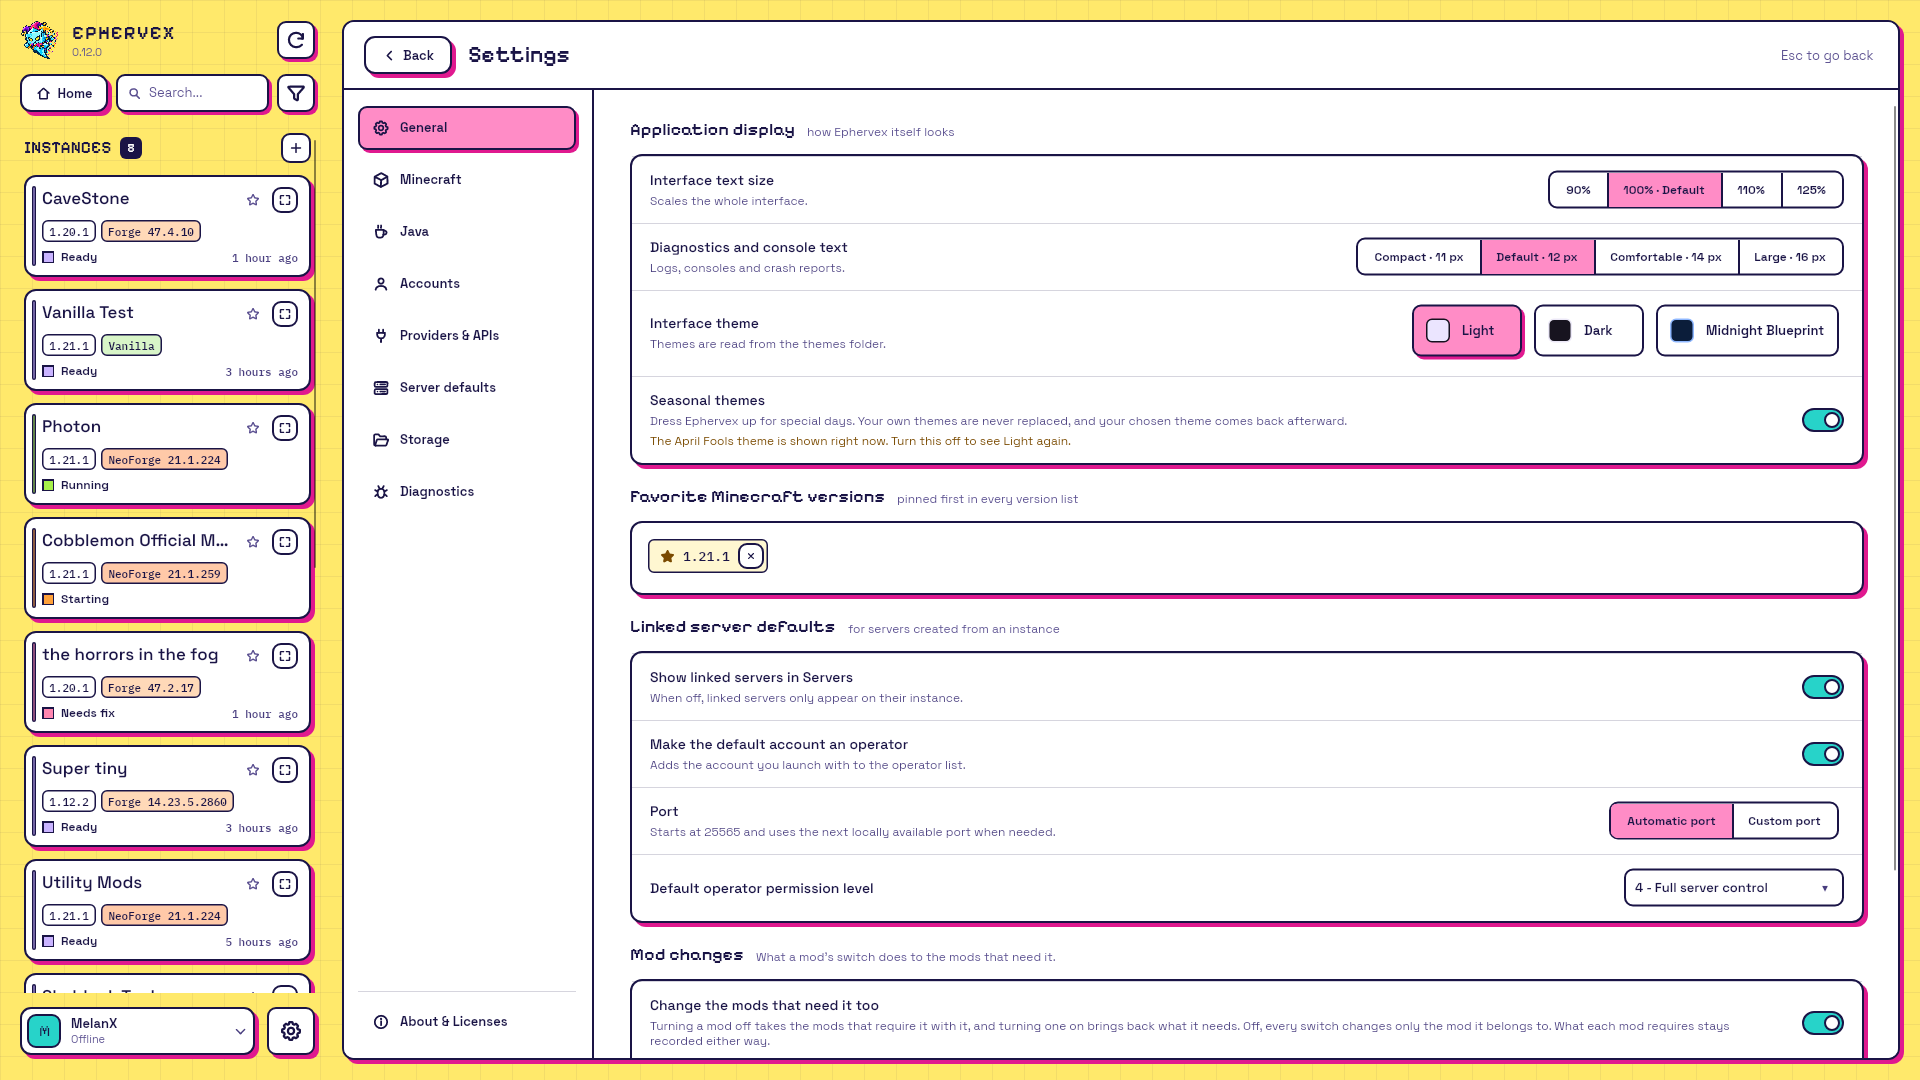The width and height of the screenshot is (1920, 1080).
Task: Click the MelanX account avatar
Action: pos(44,1031)
